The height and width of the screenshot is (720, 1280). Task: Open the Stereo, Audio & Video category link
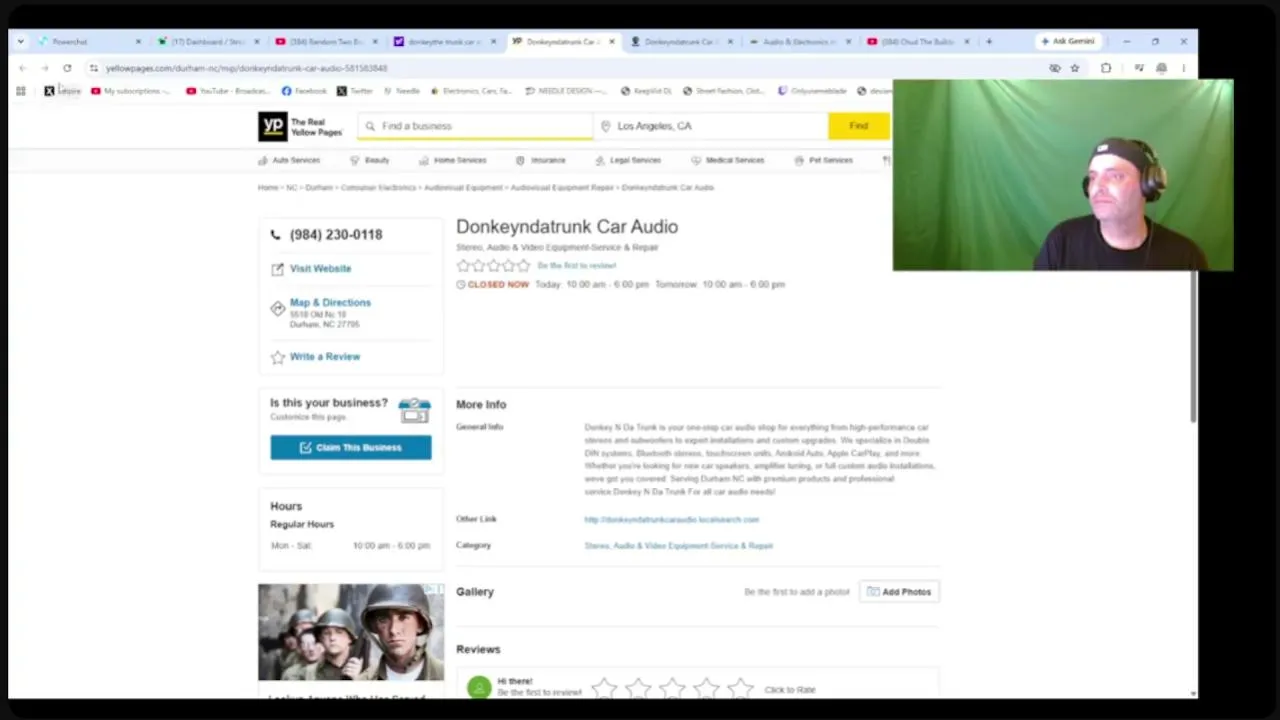pos(679,546)
